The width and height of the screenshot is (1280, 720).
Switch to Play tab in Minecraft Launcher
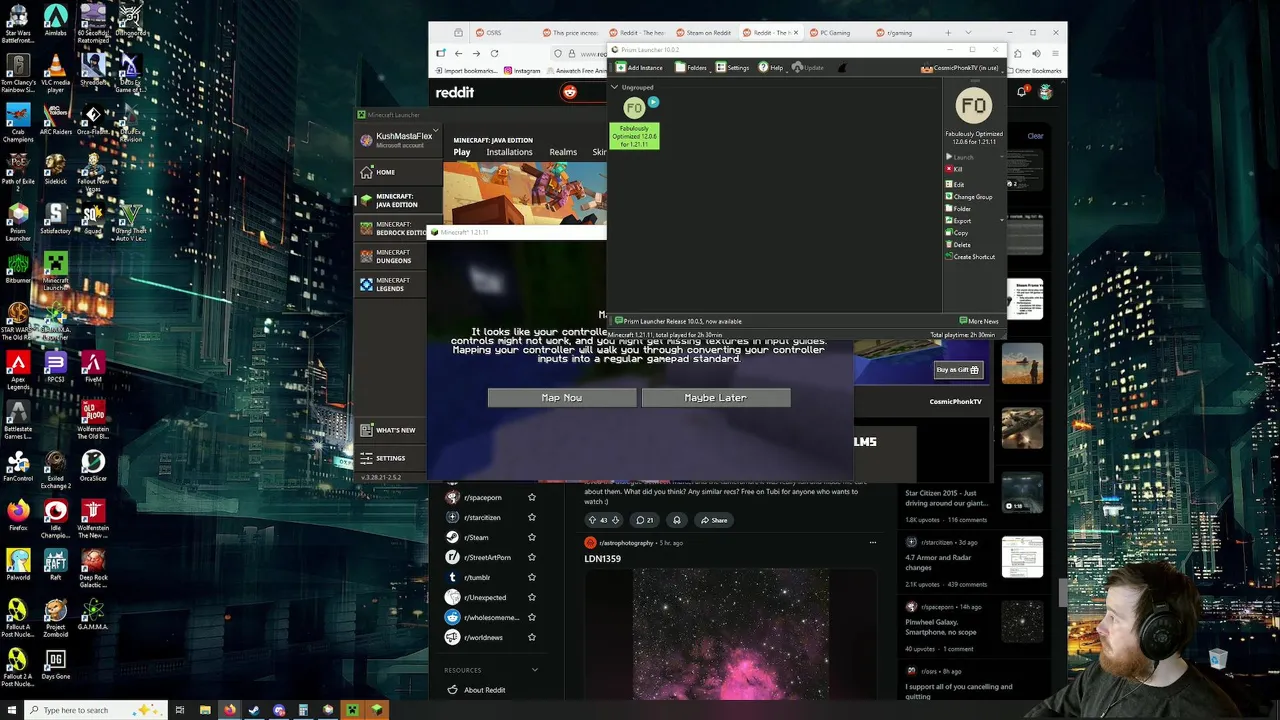pyautogui.click(x=462, y=152)
